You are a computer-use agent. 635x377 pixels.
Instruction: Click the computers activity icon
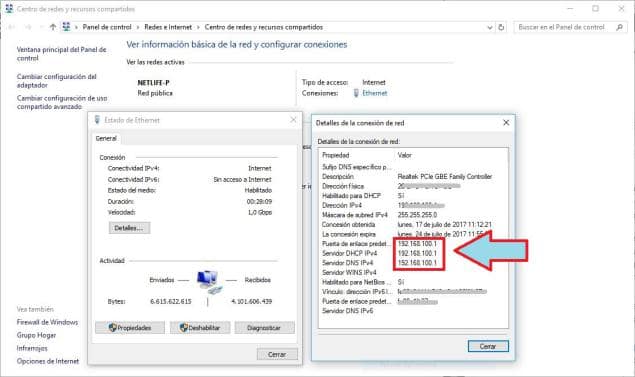(209, 281)
